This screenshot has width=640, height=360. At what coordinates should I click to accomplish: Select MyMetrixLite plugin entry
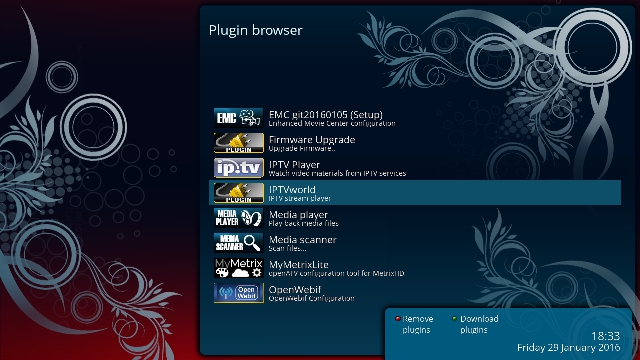pos(415,268)
